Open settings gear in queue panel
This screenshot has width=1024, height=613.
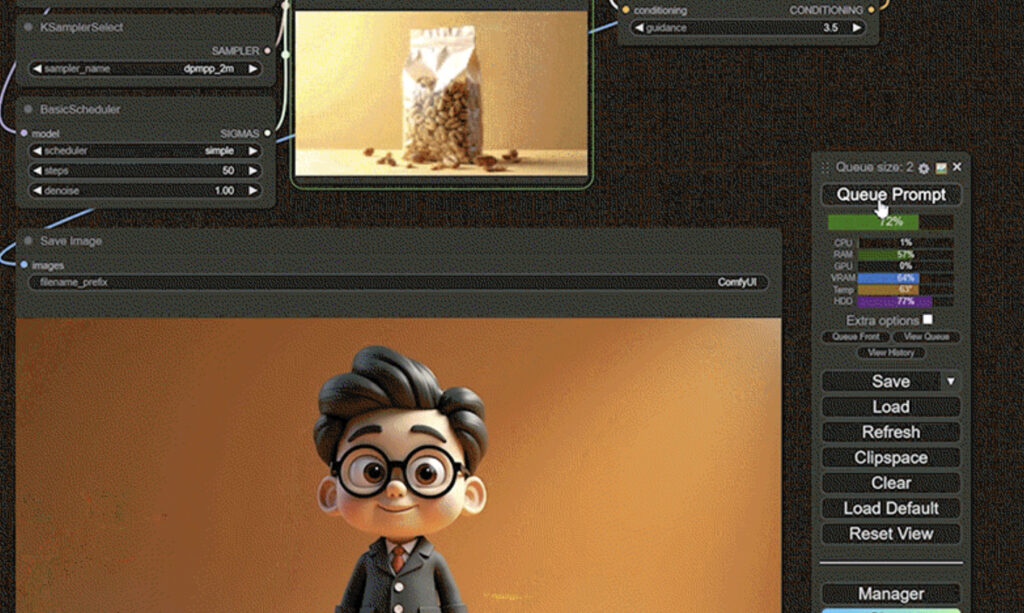pos(924,168)
